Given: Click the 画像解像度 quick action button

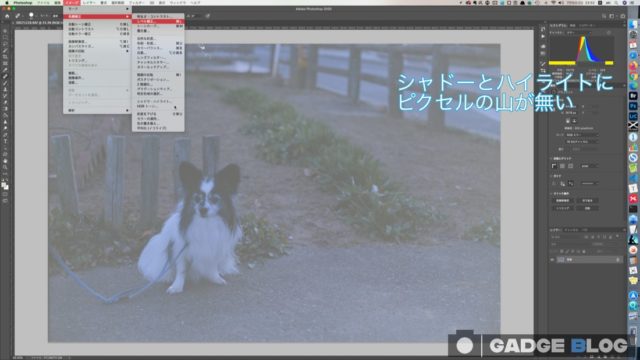Looking at the screenshot, I should (x=562, y=200).
